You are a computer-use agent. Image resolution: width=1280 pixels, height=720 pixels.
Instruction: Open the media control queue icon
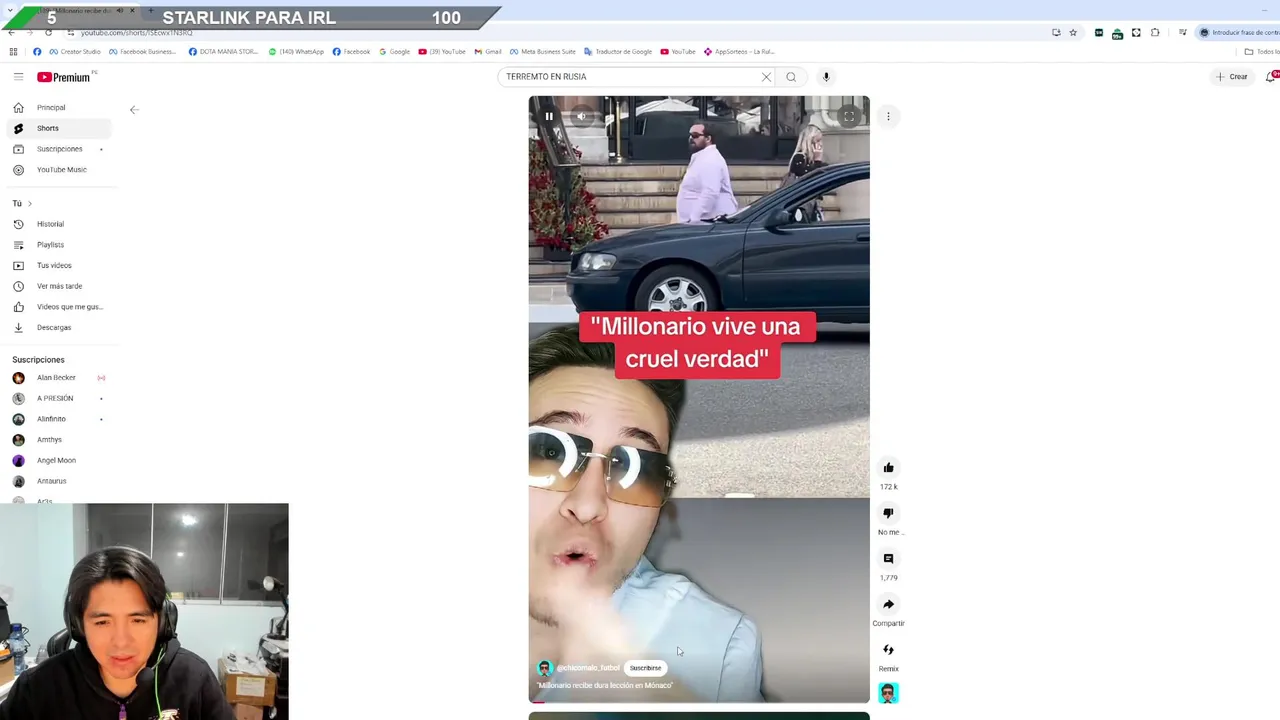1182,33
